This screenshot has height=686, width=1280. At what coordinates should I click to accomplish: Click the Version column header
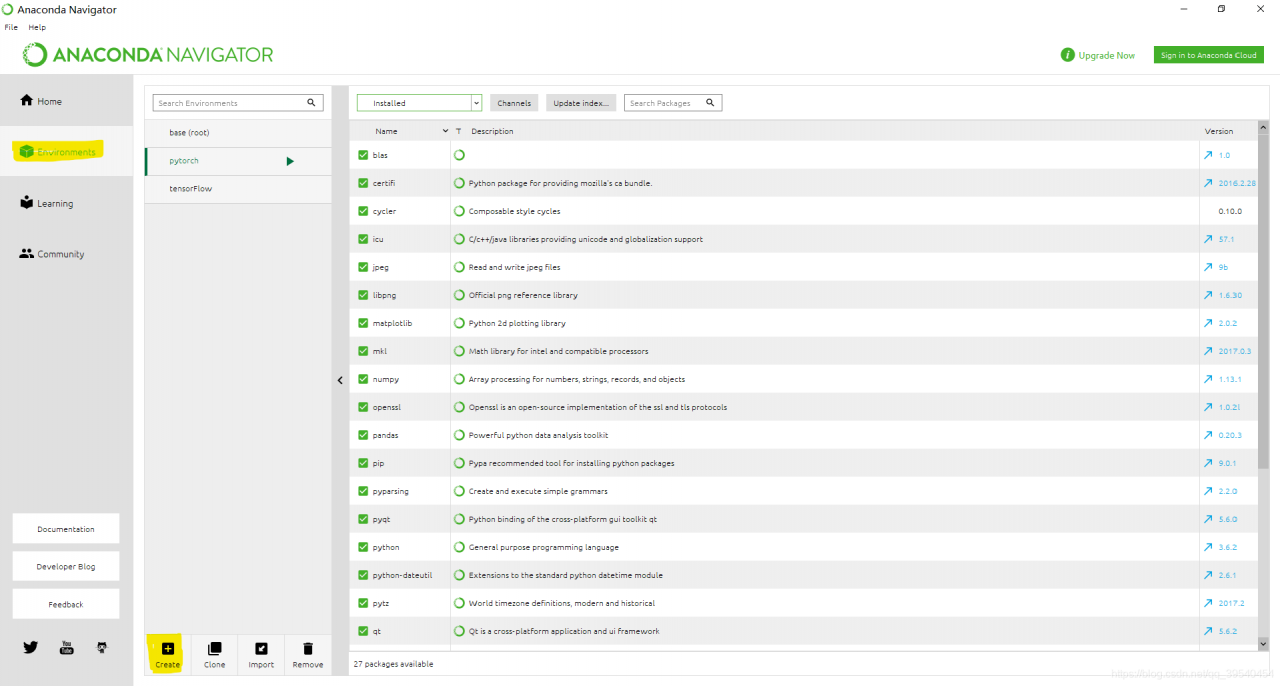(x=1219, y=131)
